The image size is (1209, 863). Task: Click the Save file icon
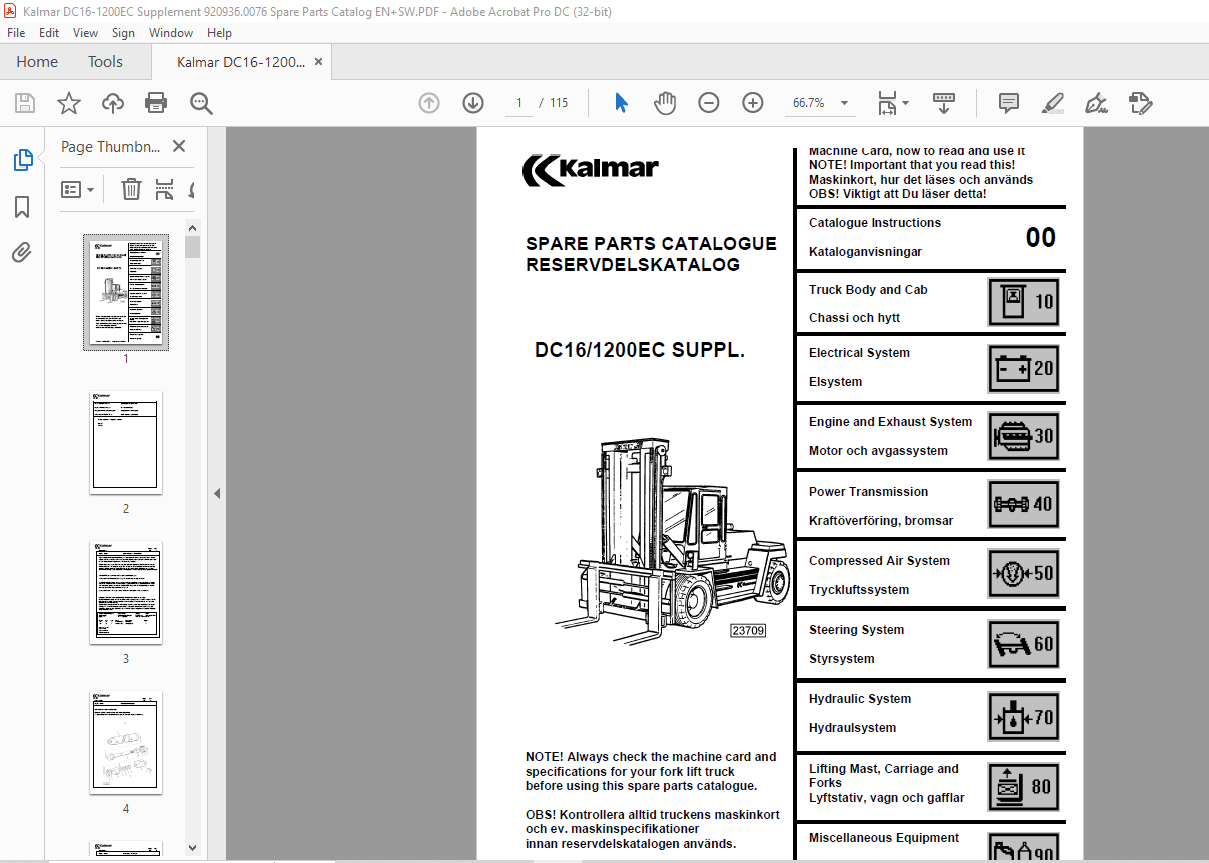point(24,102)
